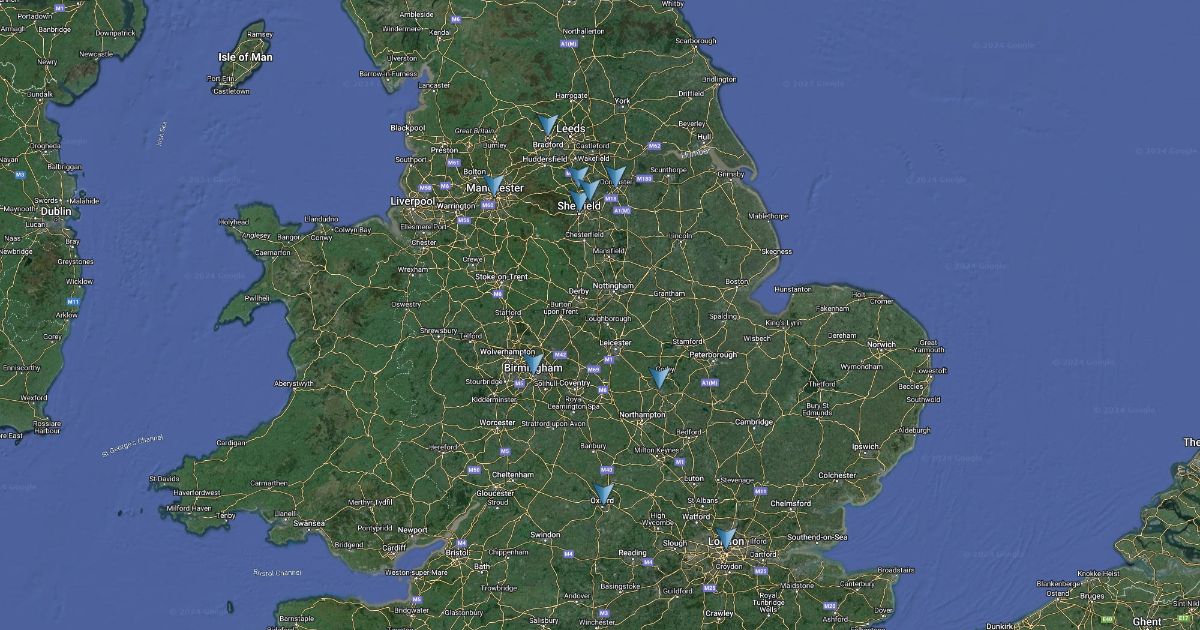Image resolution: width=1200 pixels, height=630 pixels.
Task: Click the Cambridge city label
Action: (x=754, y=422)
